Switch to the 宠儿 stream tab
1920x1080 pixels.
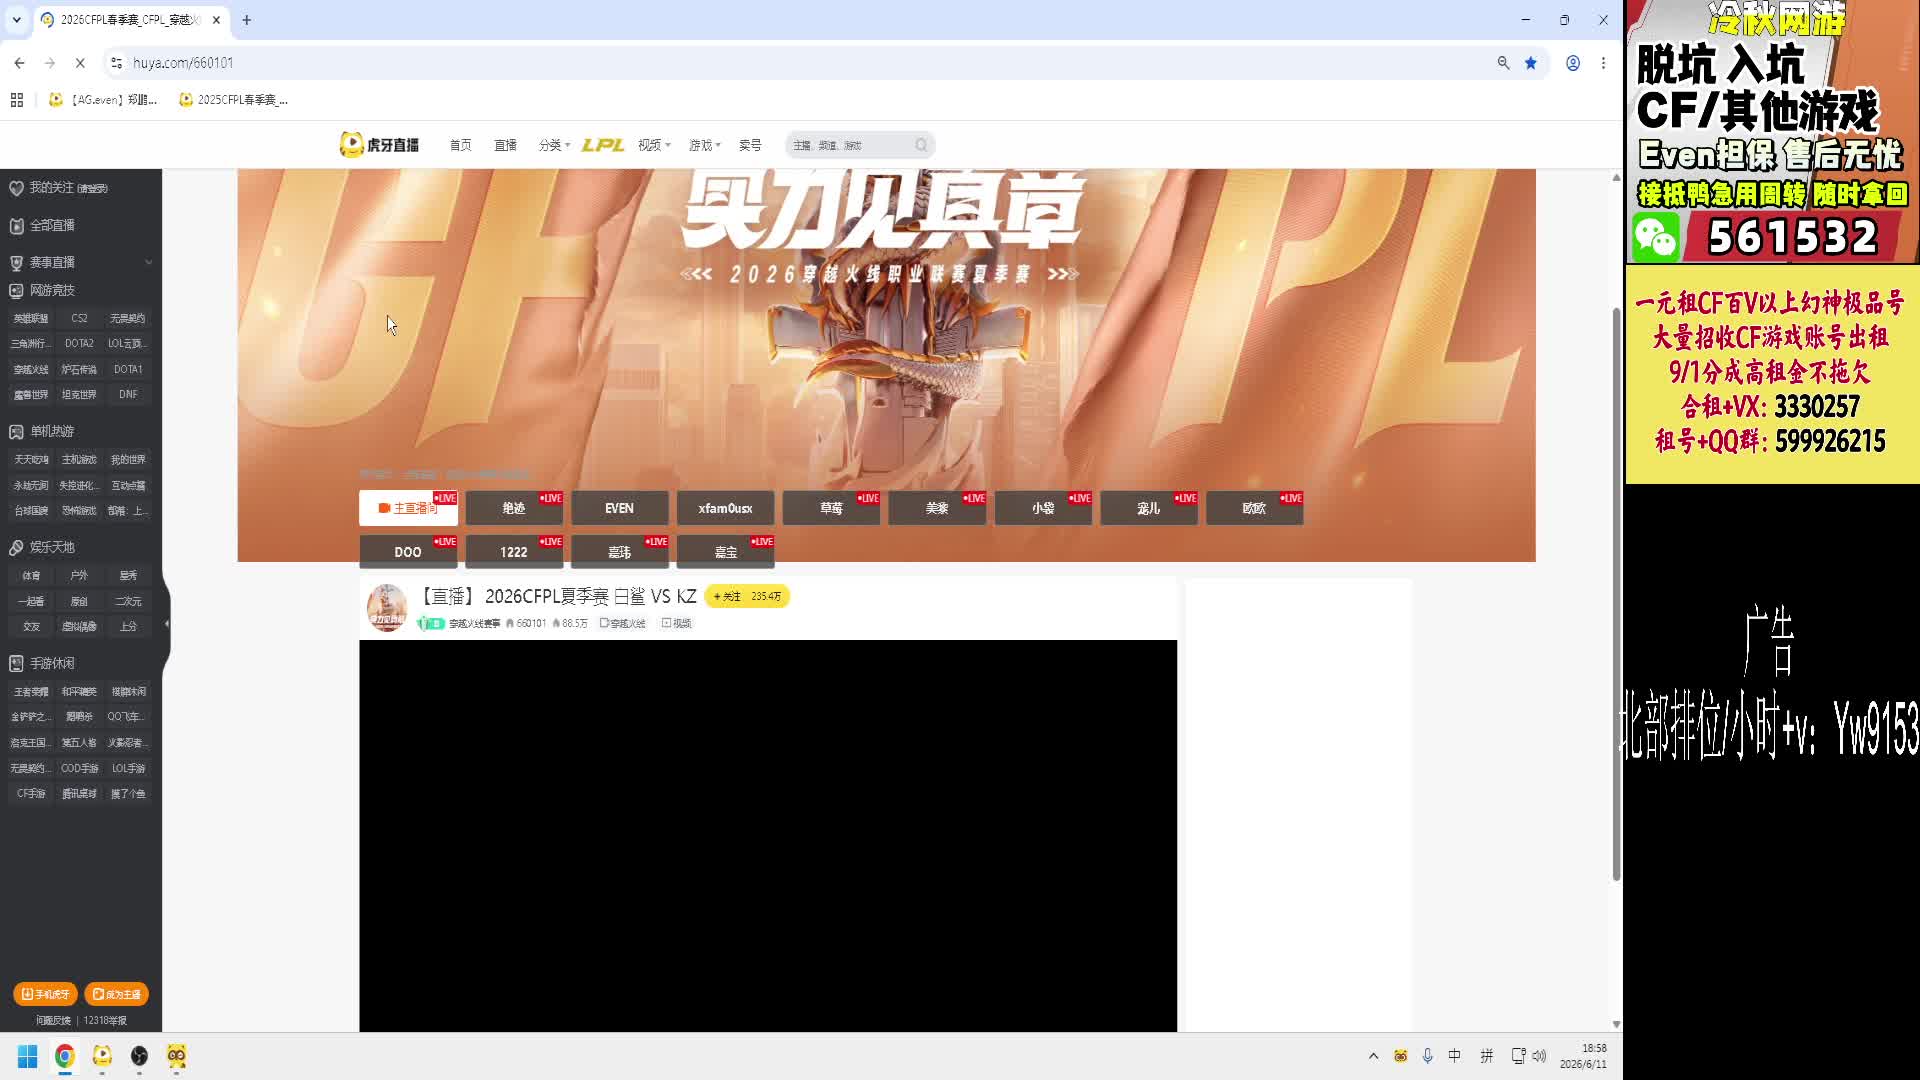(1148, 508)
